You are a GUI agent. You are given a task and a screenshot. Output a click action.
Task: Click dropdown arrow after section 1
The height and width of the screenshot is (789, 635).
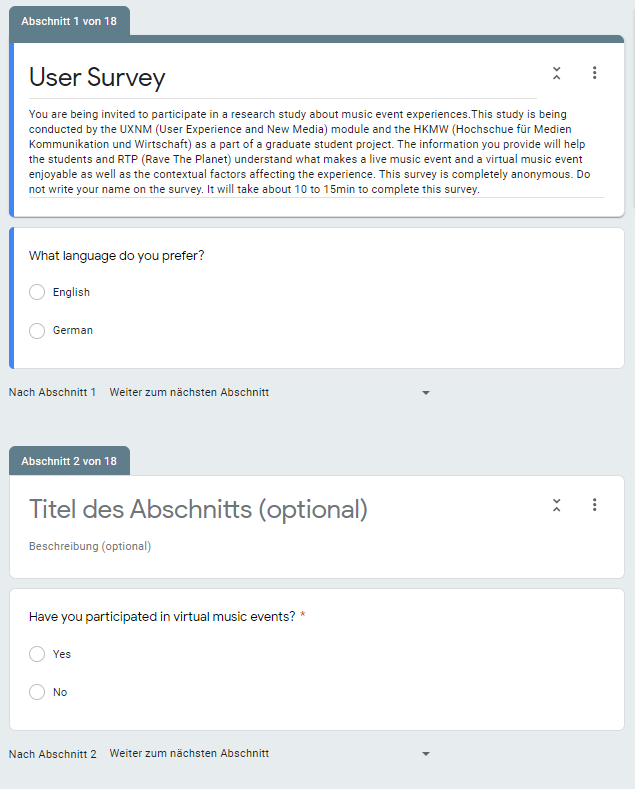(x=426, y=393)
